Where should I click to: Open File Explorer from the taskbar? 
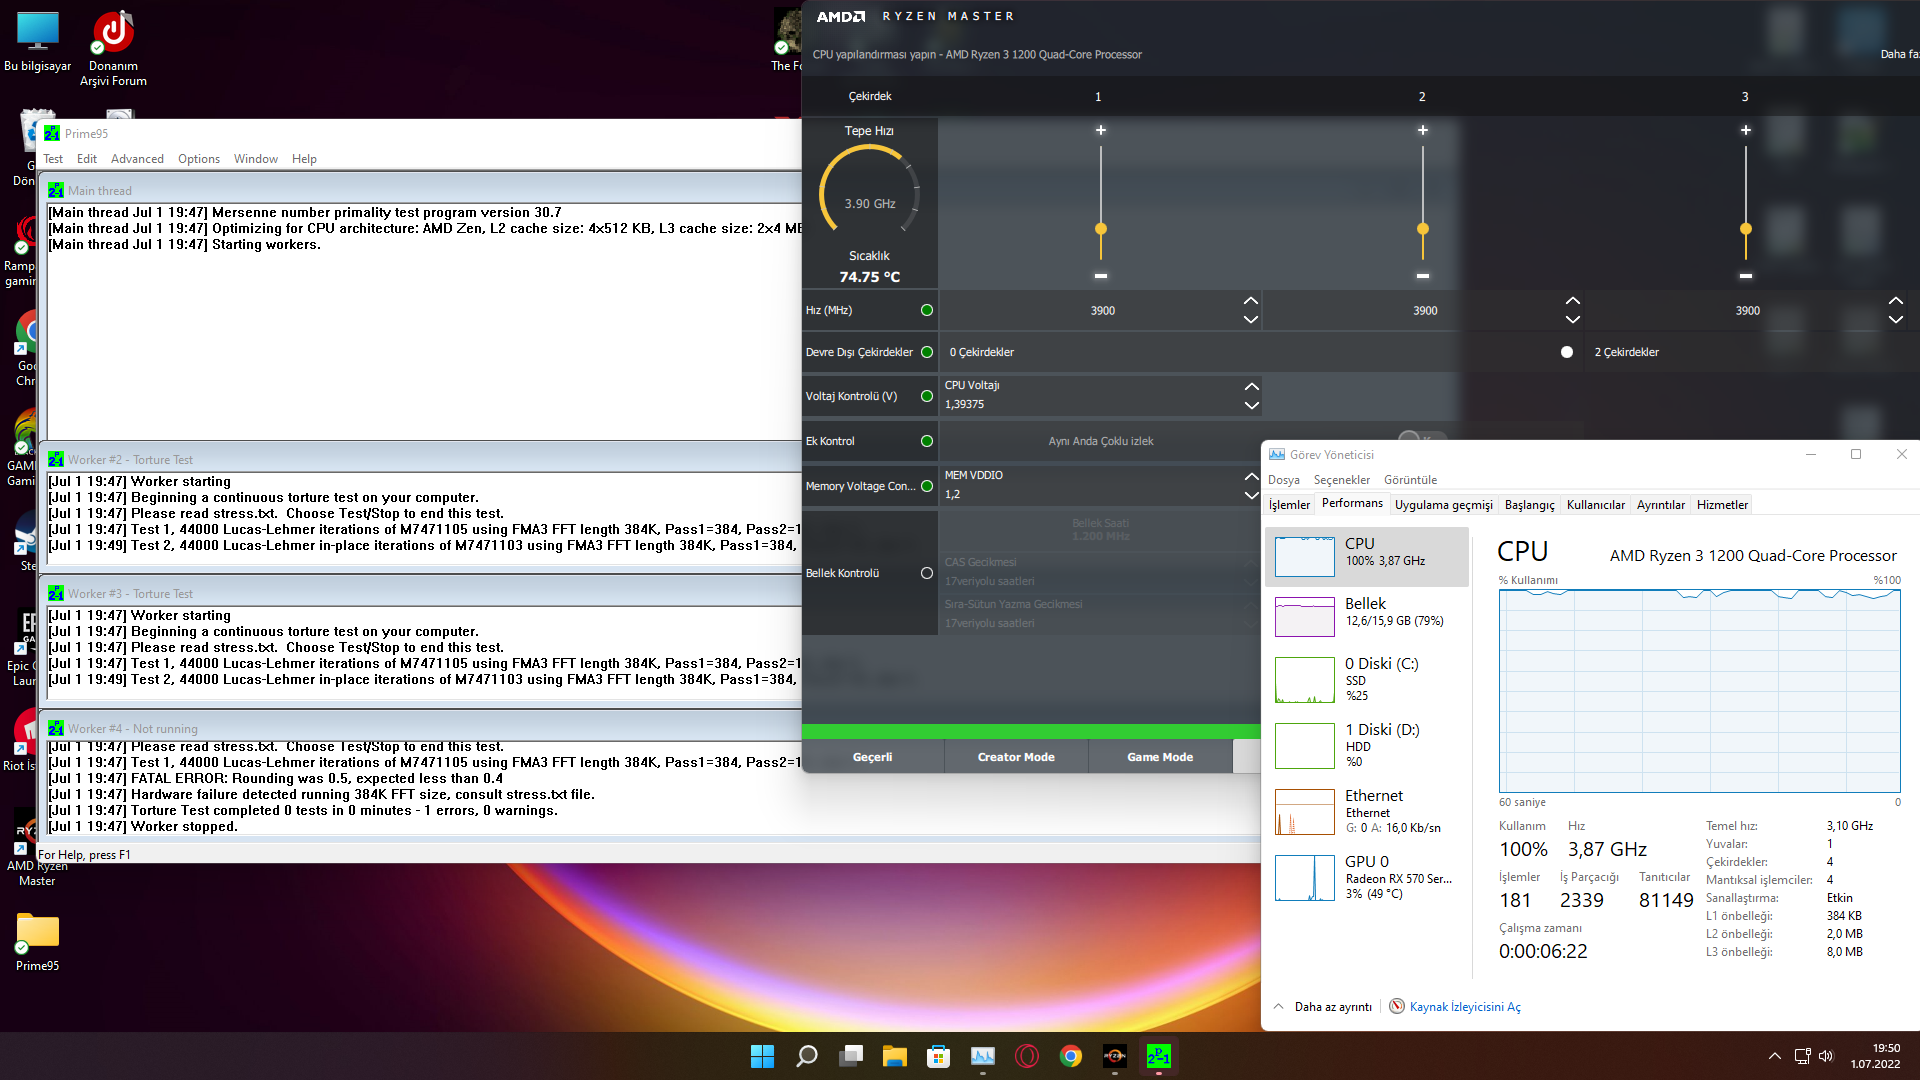point(895,1056)
